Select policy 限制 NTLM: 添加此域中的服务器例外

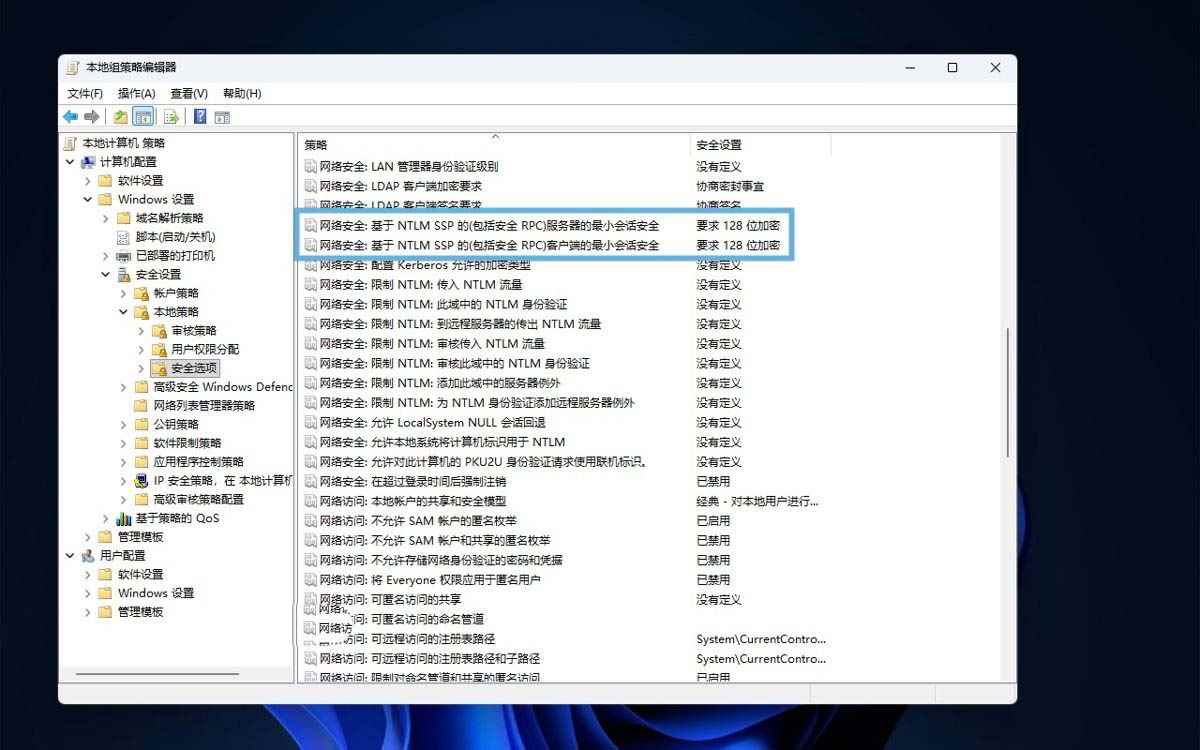click(440, 383)
